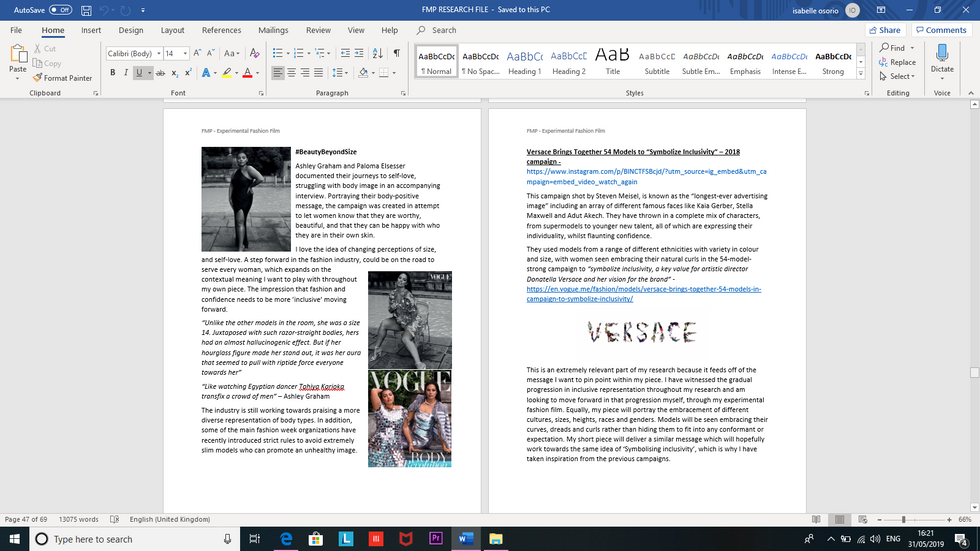Apply the Heading 1 style
Viewport: 980px width, 551px height.
524,62
